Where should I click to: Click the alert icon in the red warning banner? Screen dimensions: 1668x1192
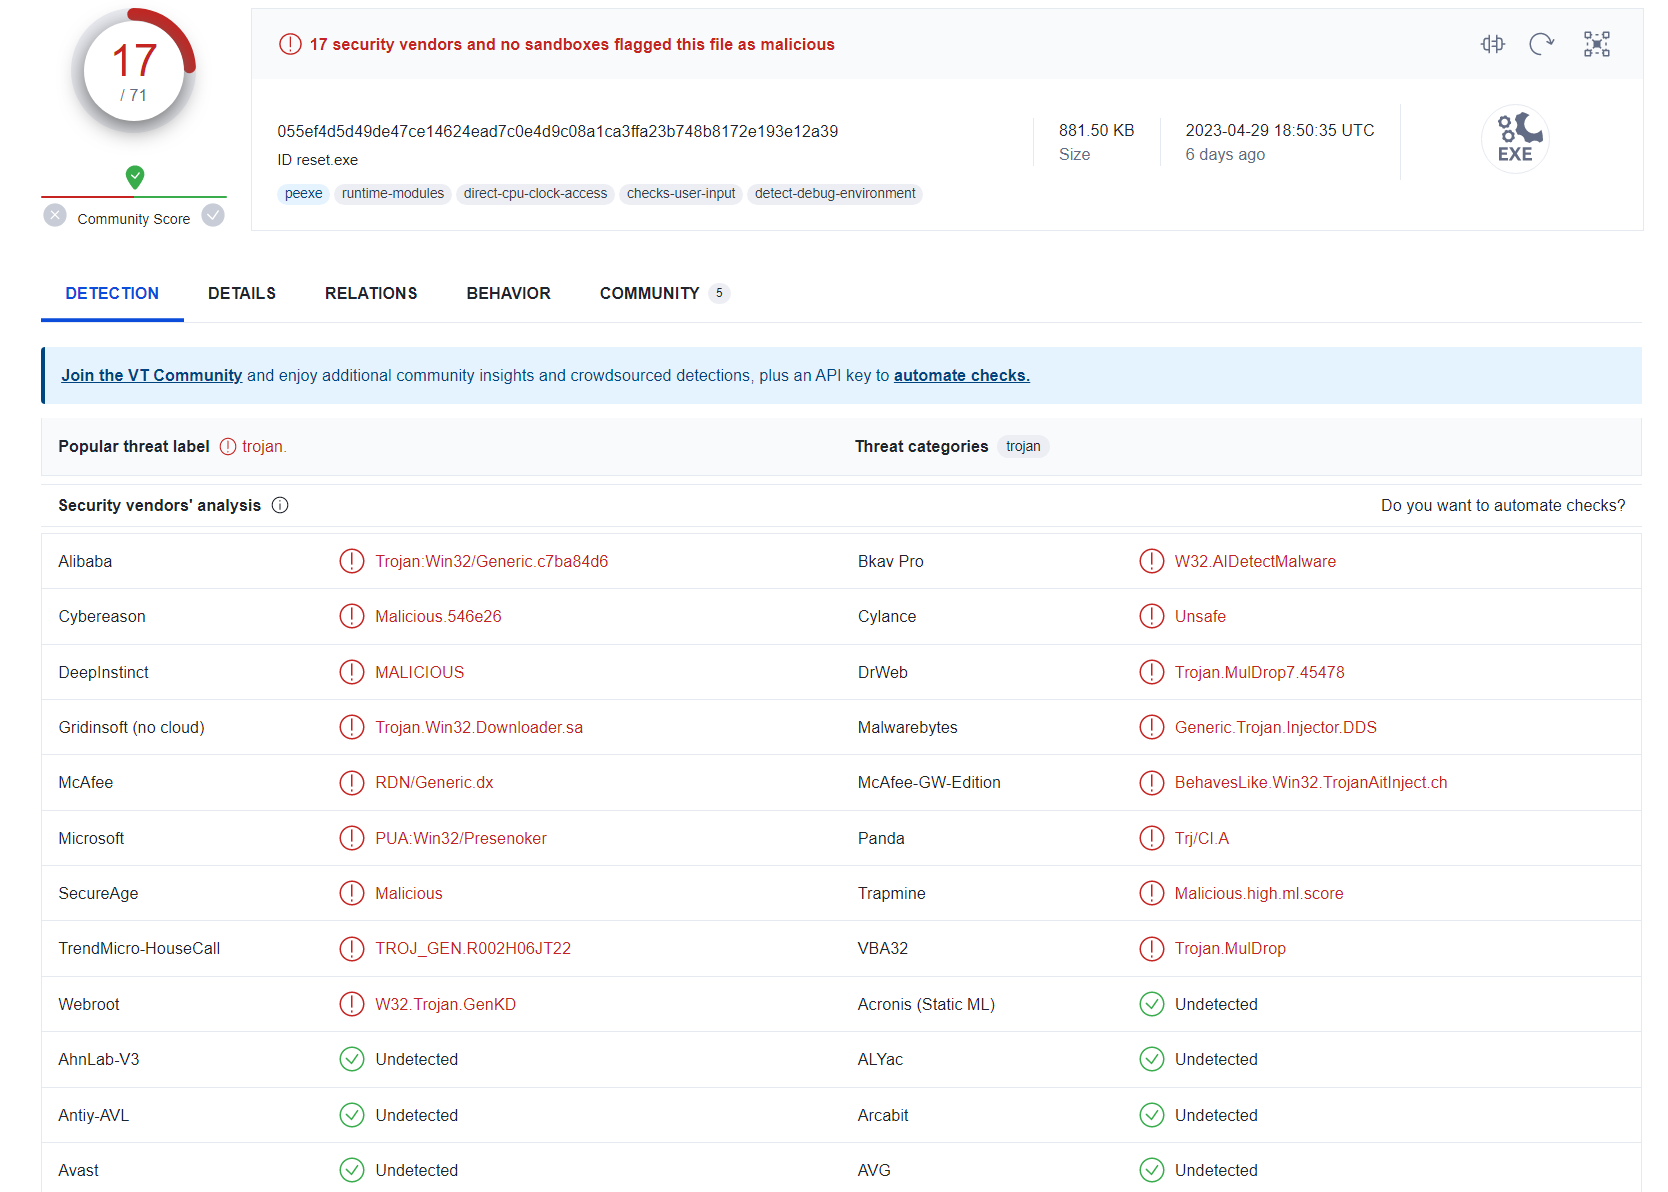[289, 43]
